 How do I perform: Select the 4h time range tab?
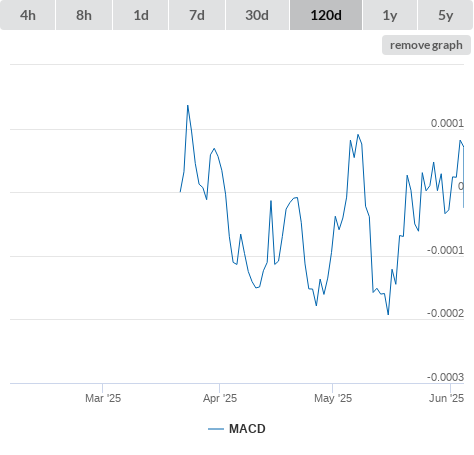[x=28, y=15]
